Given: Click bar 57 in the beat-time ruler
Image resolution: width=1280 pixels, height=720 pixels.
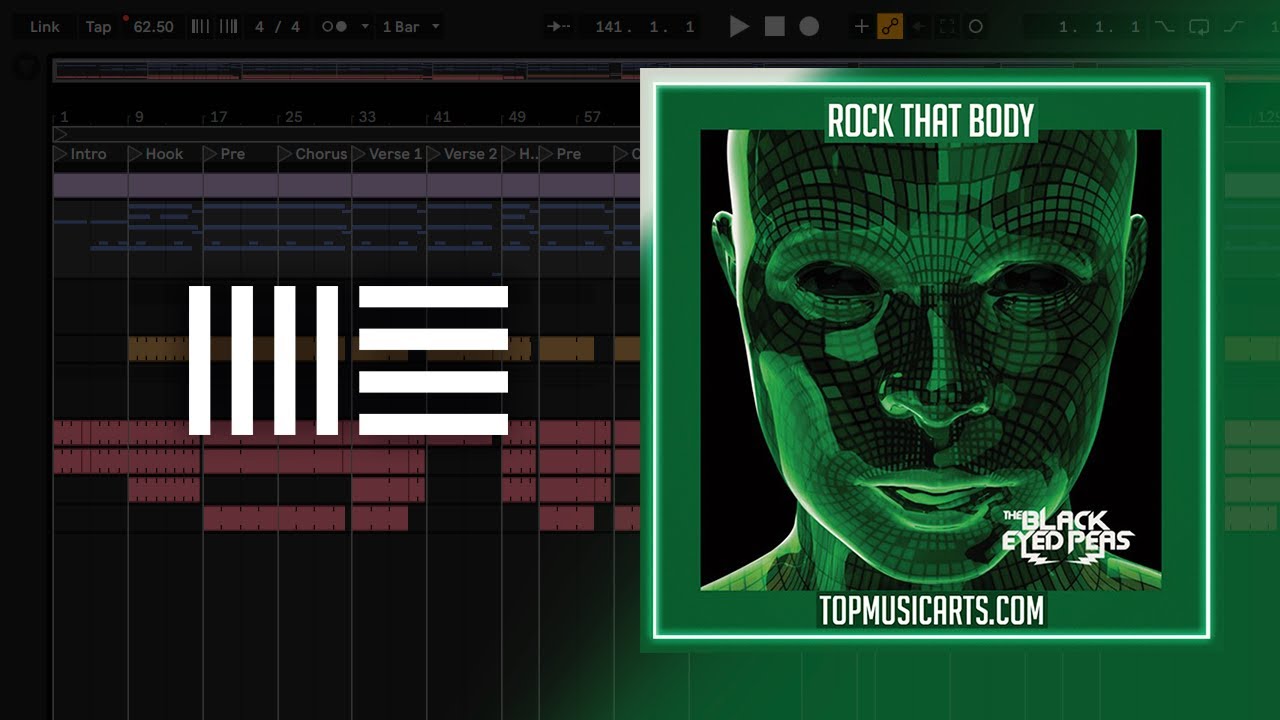Looking at the screenshot, I should coord(592,117).
